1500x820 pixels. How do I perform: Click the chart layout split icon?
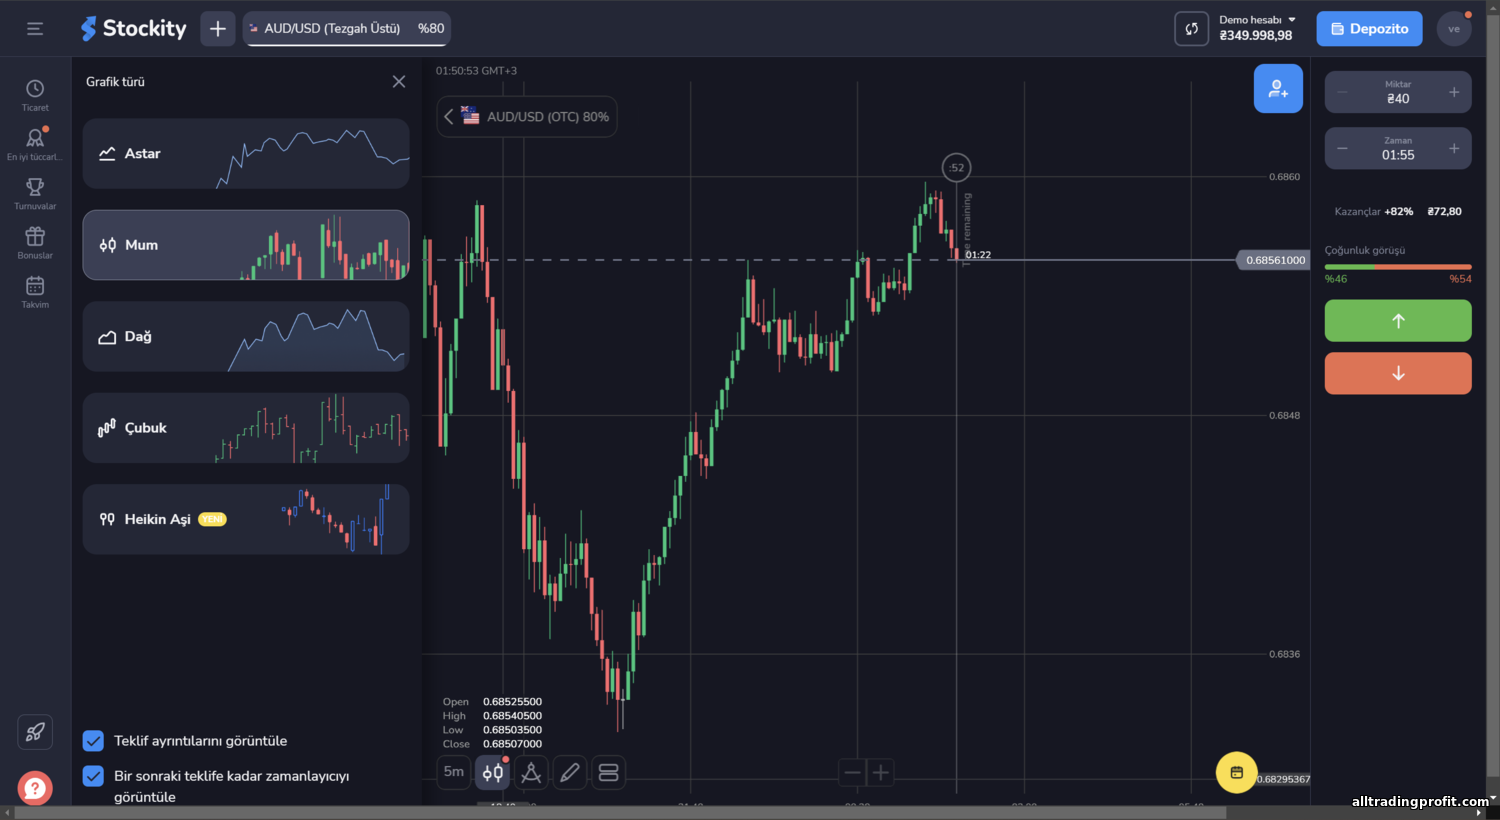(x=608, y=772)
